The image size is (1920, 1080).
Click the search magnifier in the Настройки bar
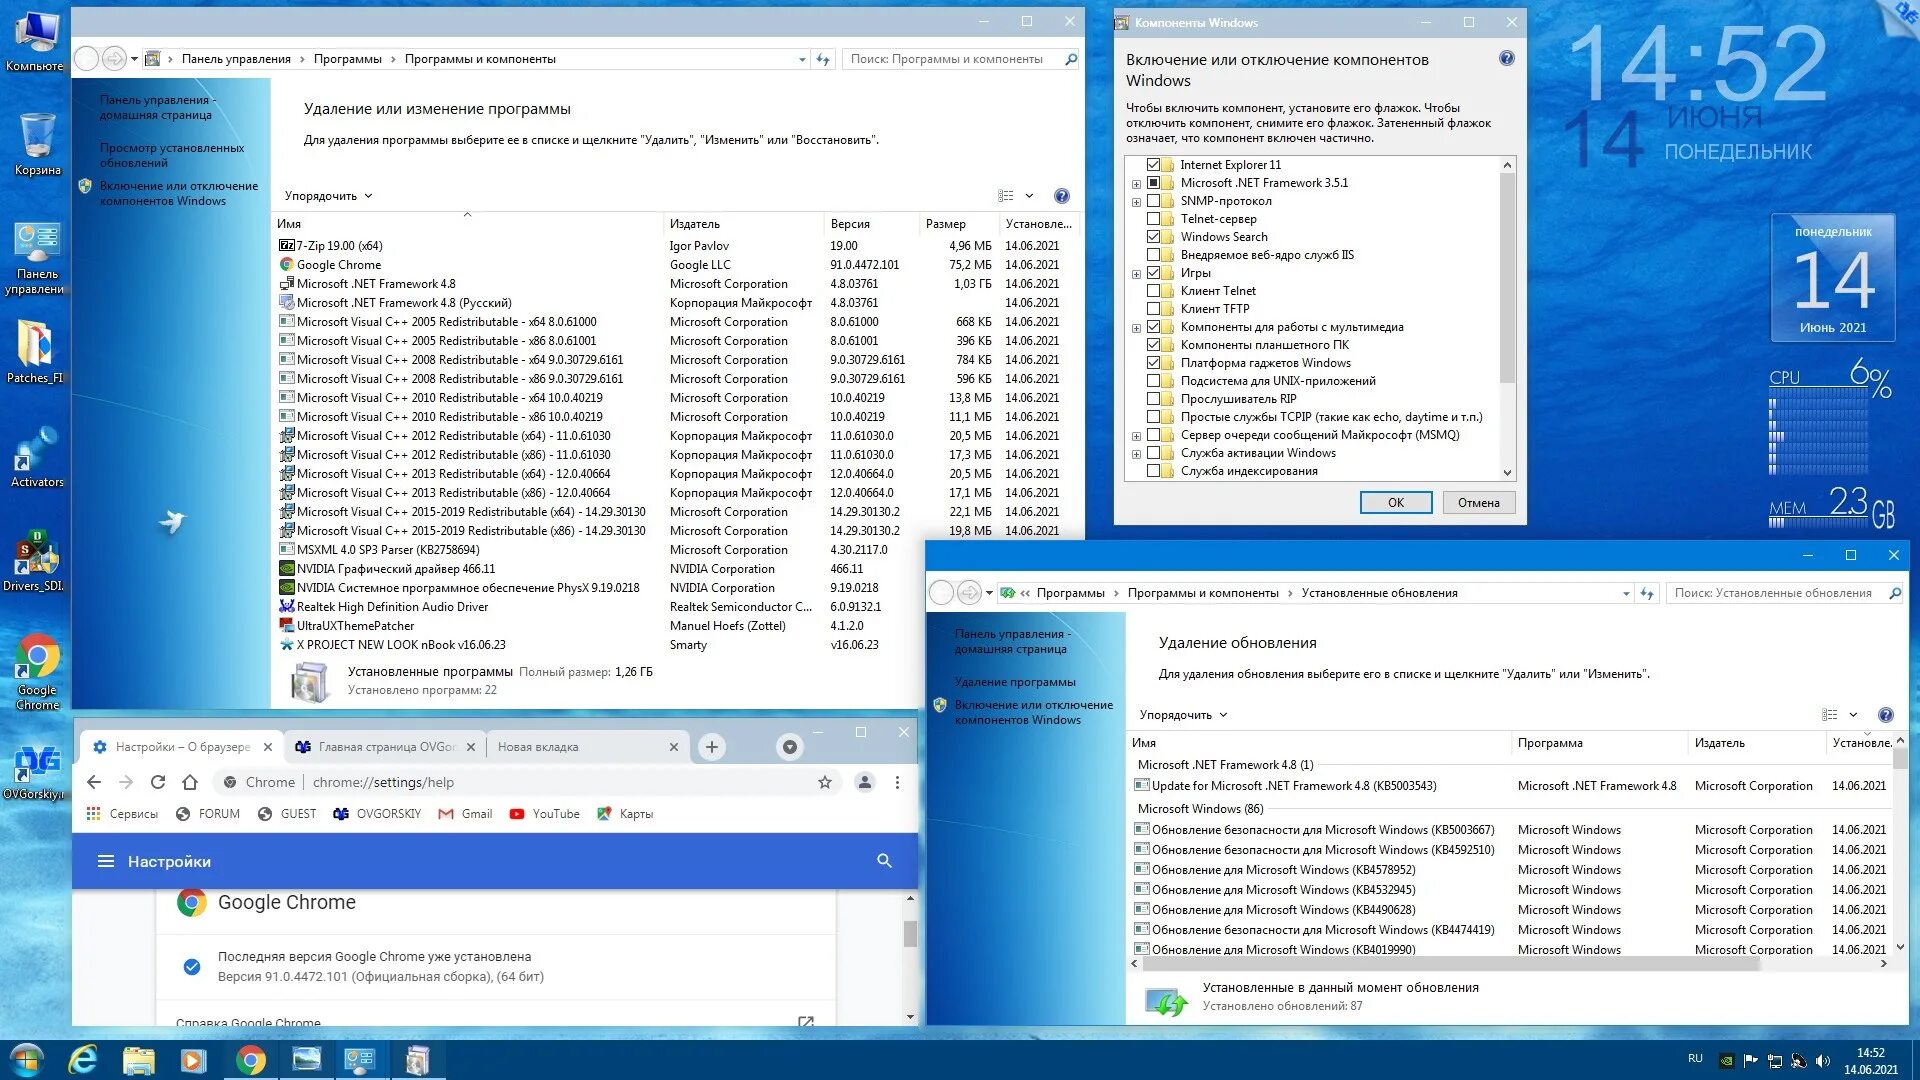(x=884, y=861)
